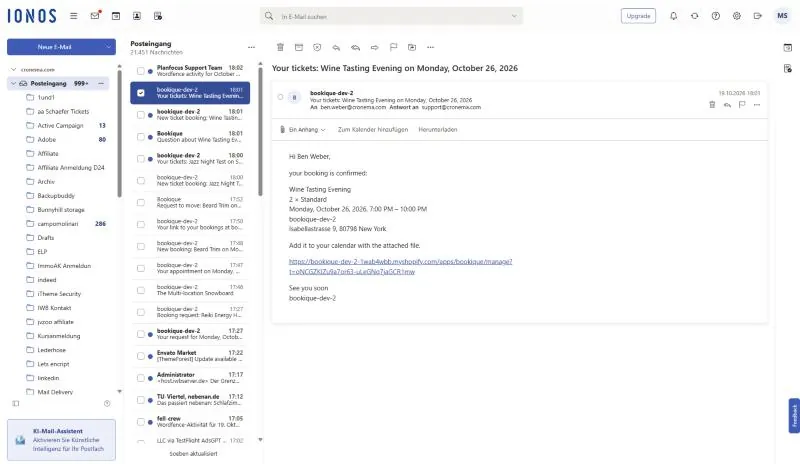
Task: Open the Mail app icon in top bar
Action: pos(95,16)
